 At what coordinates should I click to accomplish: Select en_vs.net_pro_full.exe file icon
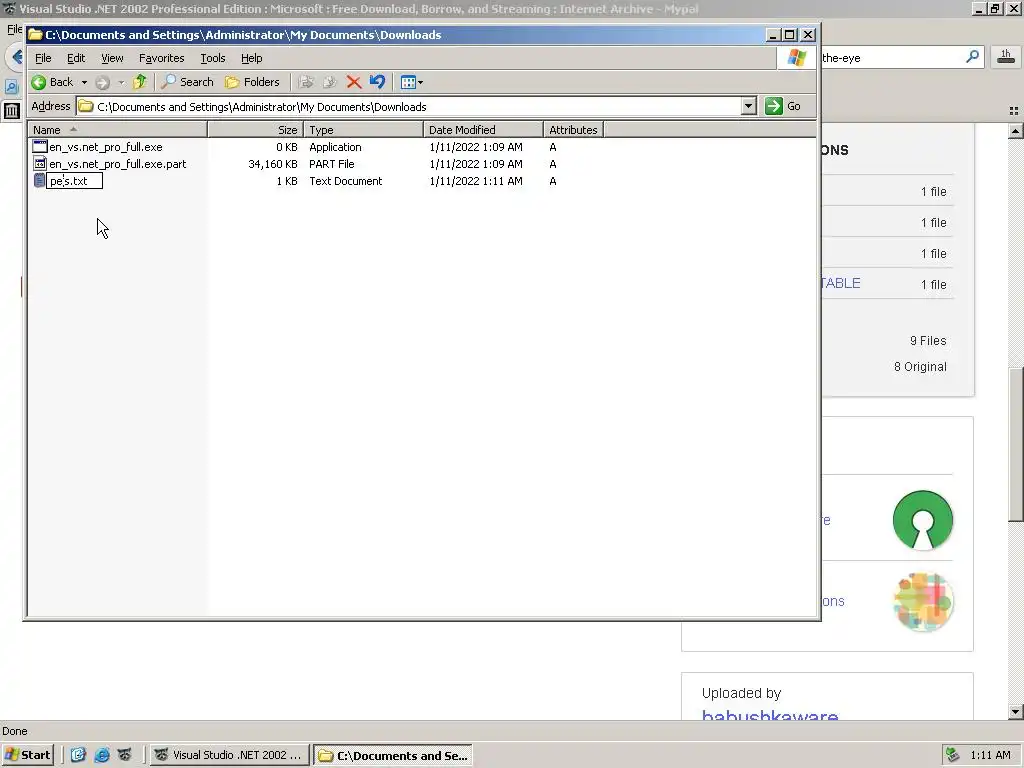click(40, 147)
